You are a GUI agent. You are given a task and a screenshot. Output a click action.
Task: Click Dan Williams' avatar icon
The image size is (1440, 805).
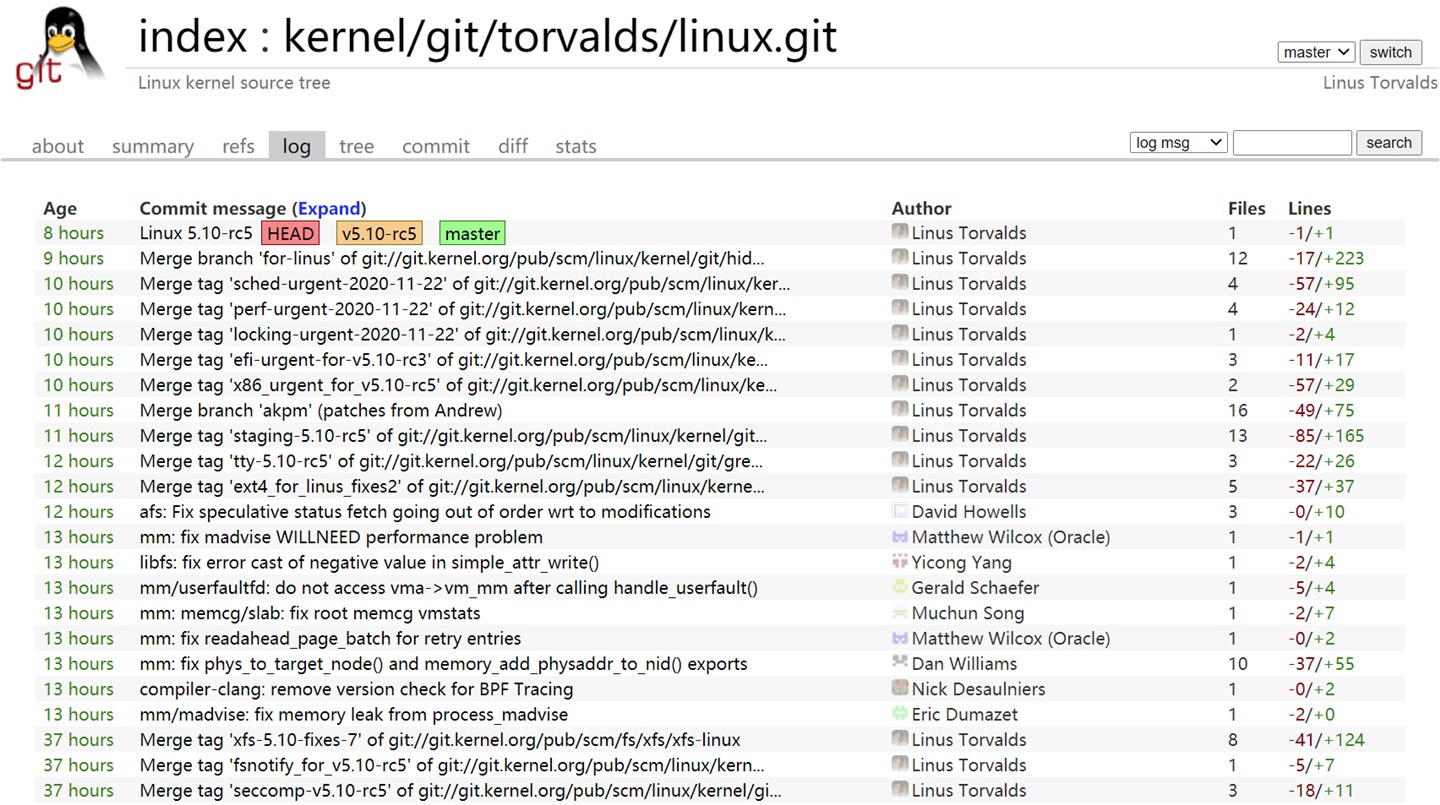click(x=898, y=663)
